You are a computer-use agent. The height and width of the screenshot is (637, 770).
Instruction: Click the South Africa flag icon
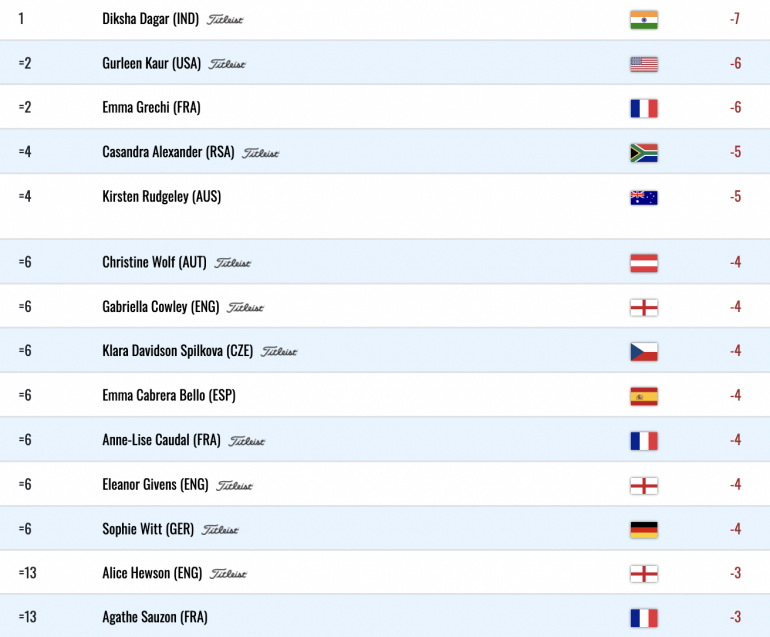(x=644, y=153)
